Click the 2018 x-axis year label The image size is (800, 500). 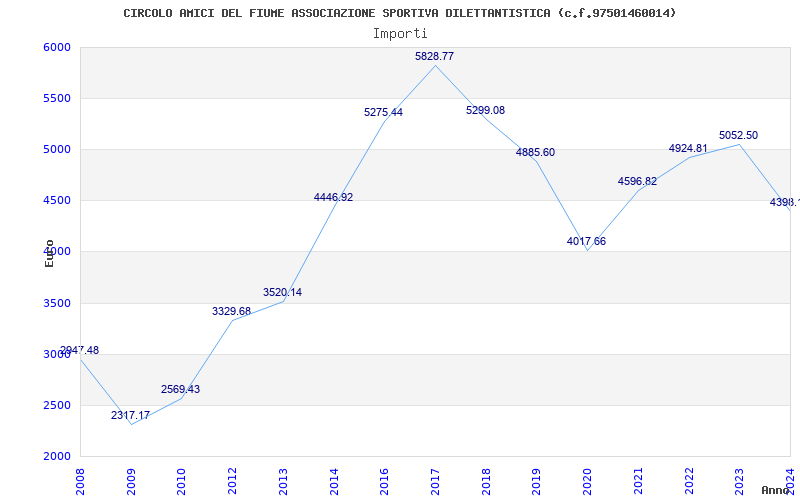(486, 482)
